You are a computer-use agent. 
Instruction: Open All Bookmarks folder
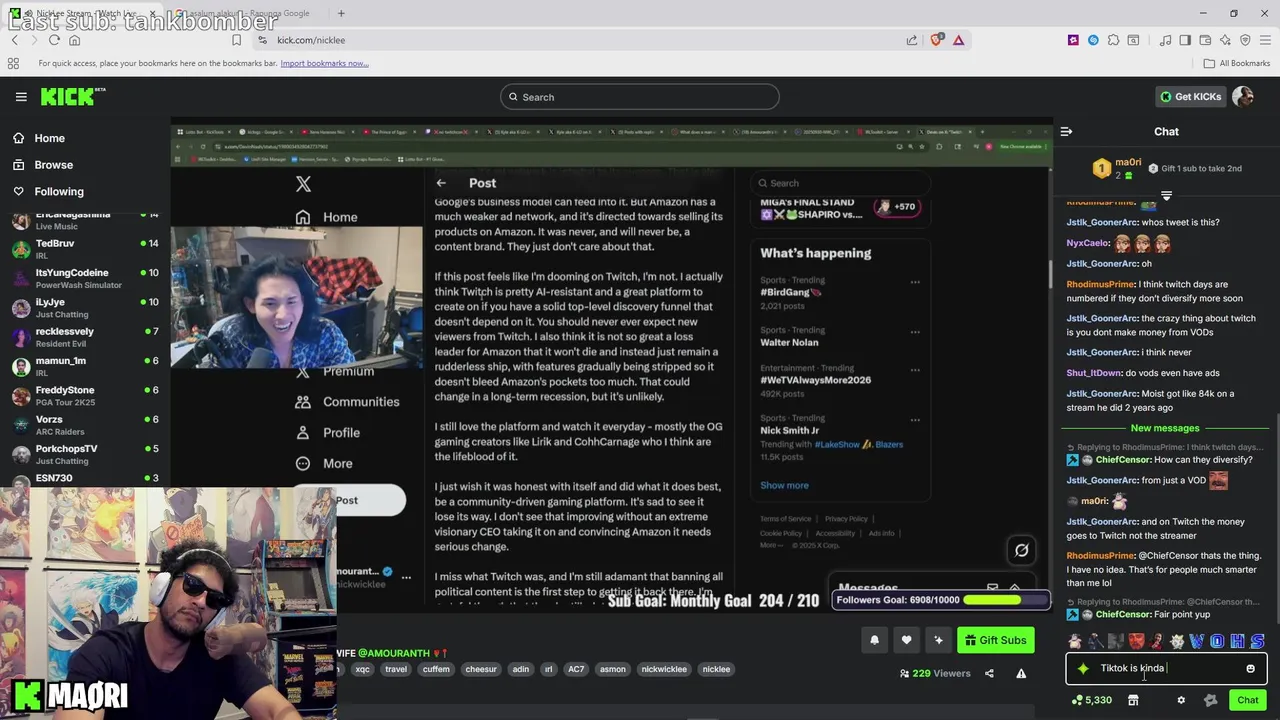pyautogui.click(x=1237, y=63)
